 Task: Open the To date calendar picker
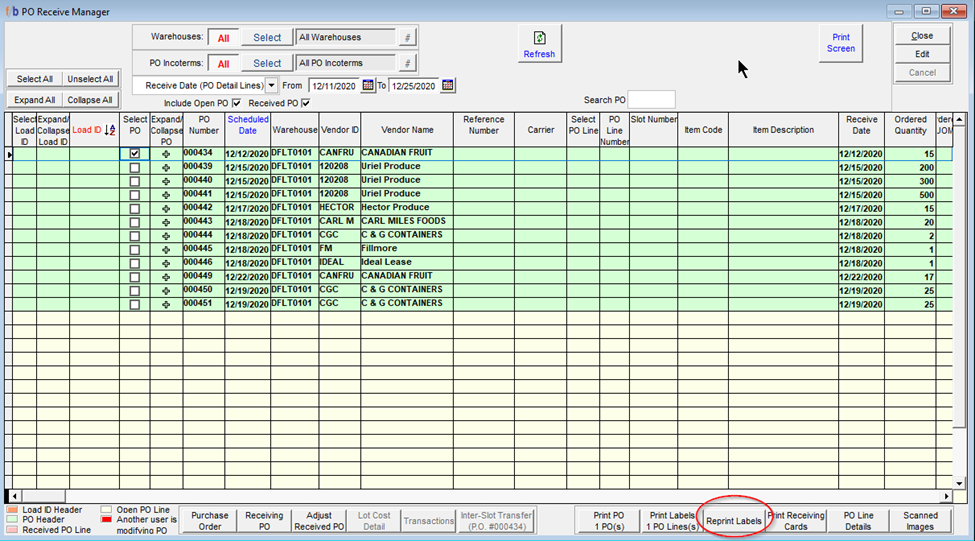pos(448,85)
